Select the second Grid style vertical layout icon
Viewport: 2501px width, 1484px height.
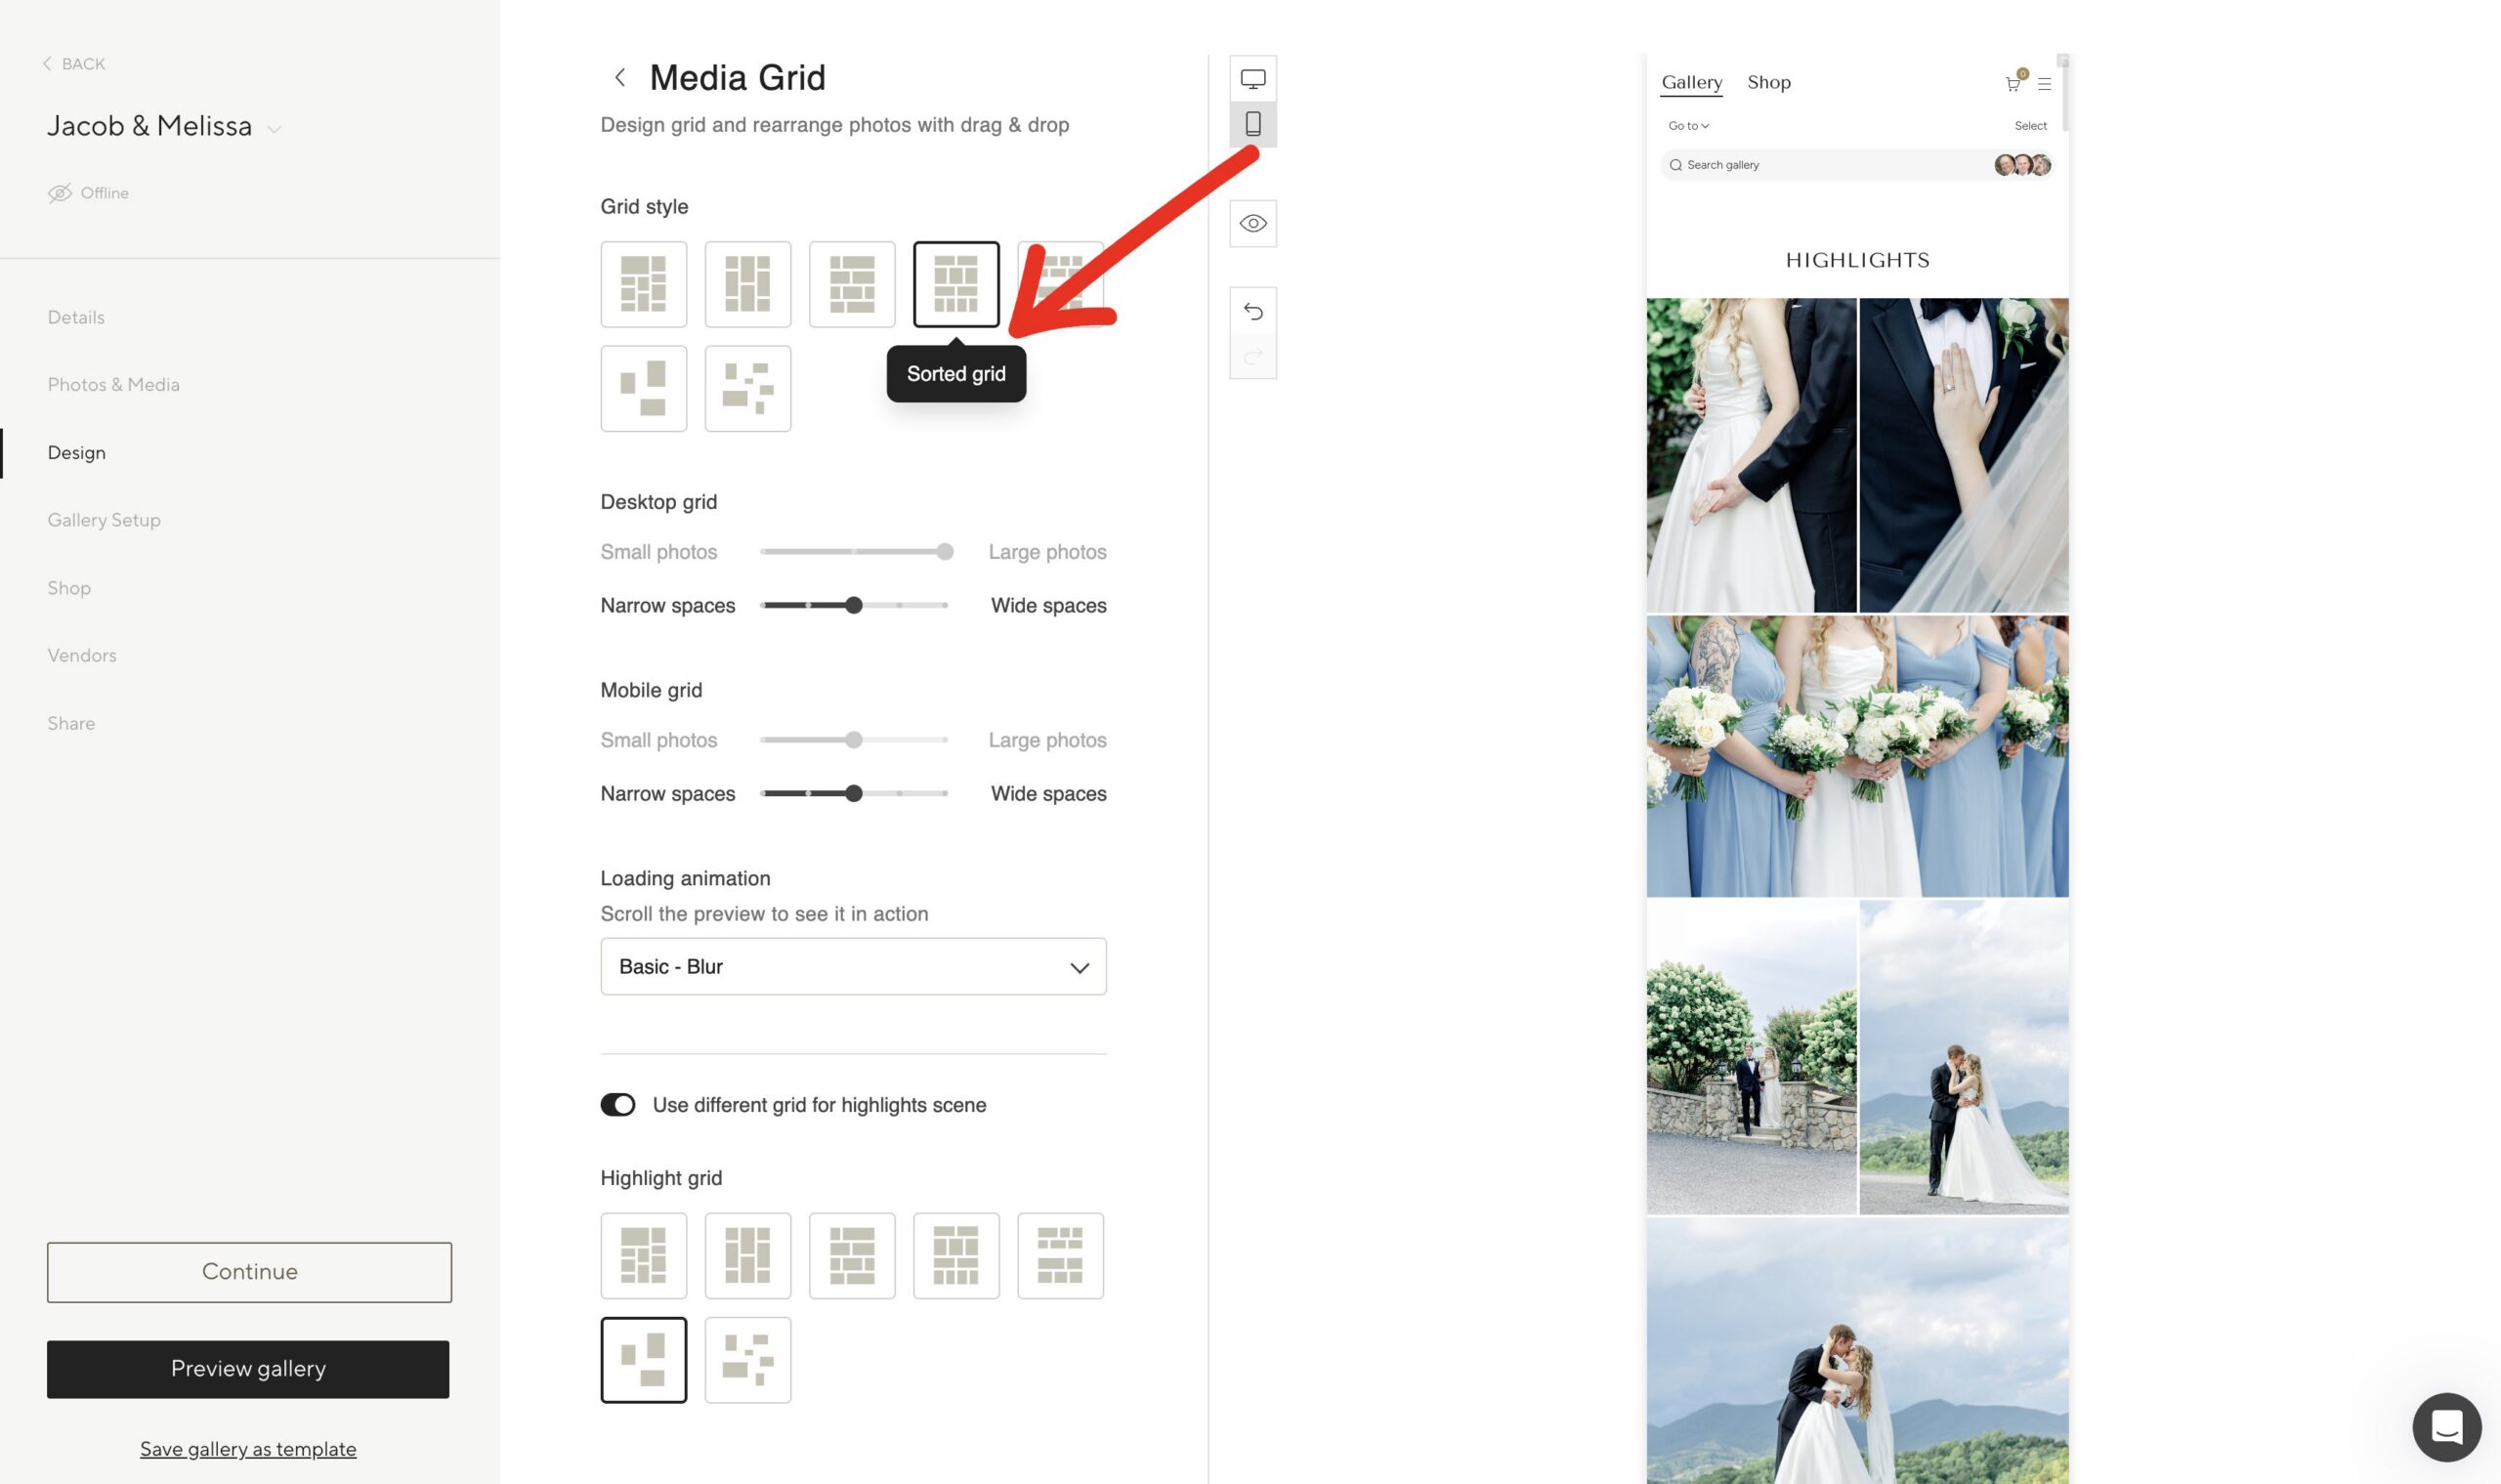(x=747, y=284)
